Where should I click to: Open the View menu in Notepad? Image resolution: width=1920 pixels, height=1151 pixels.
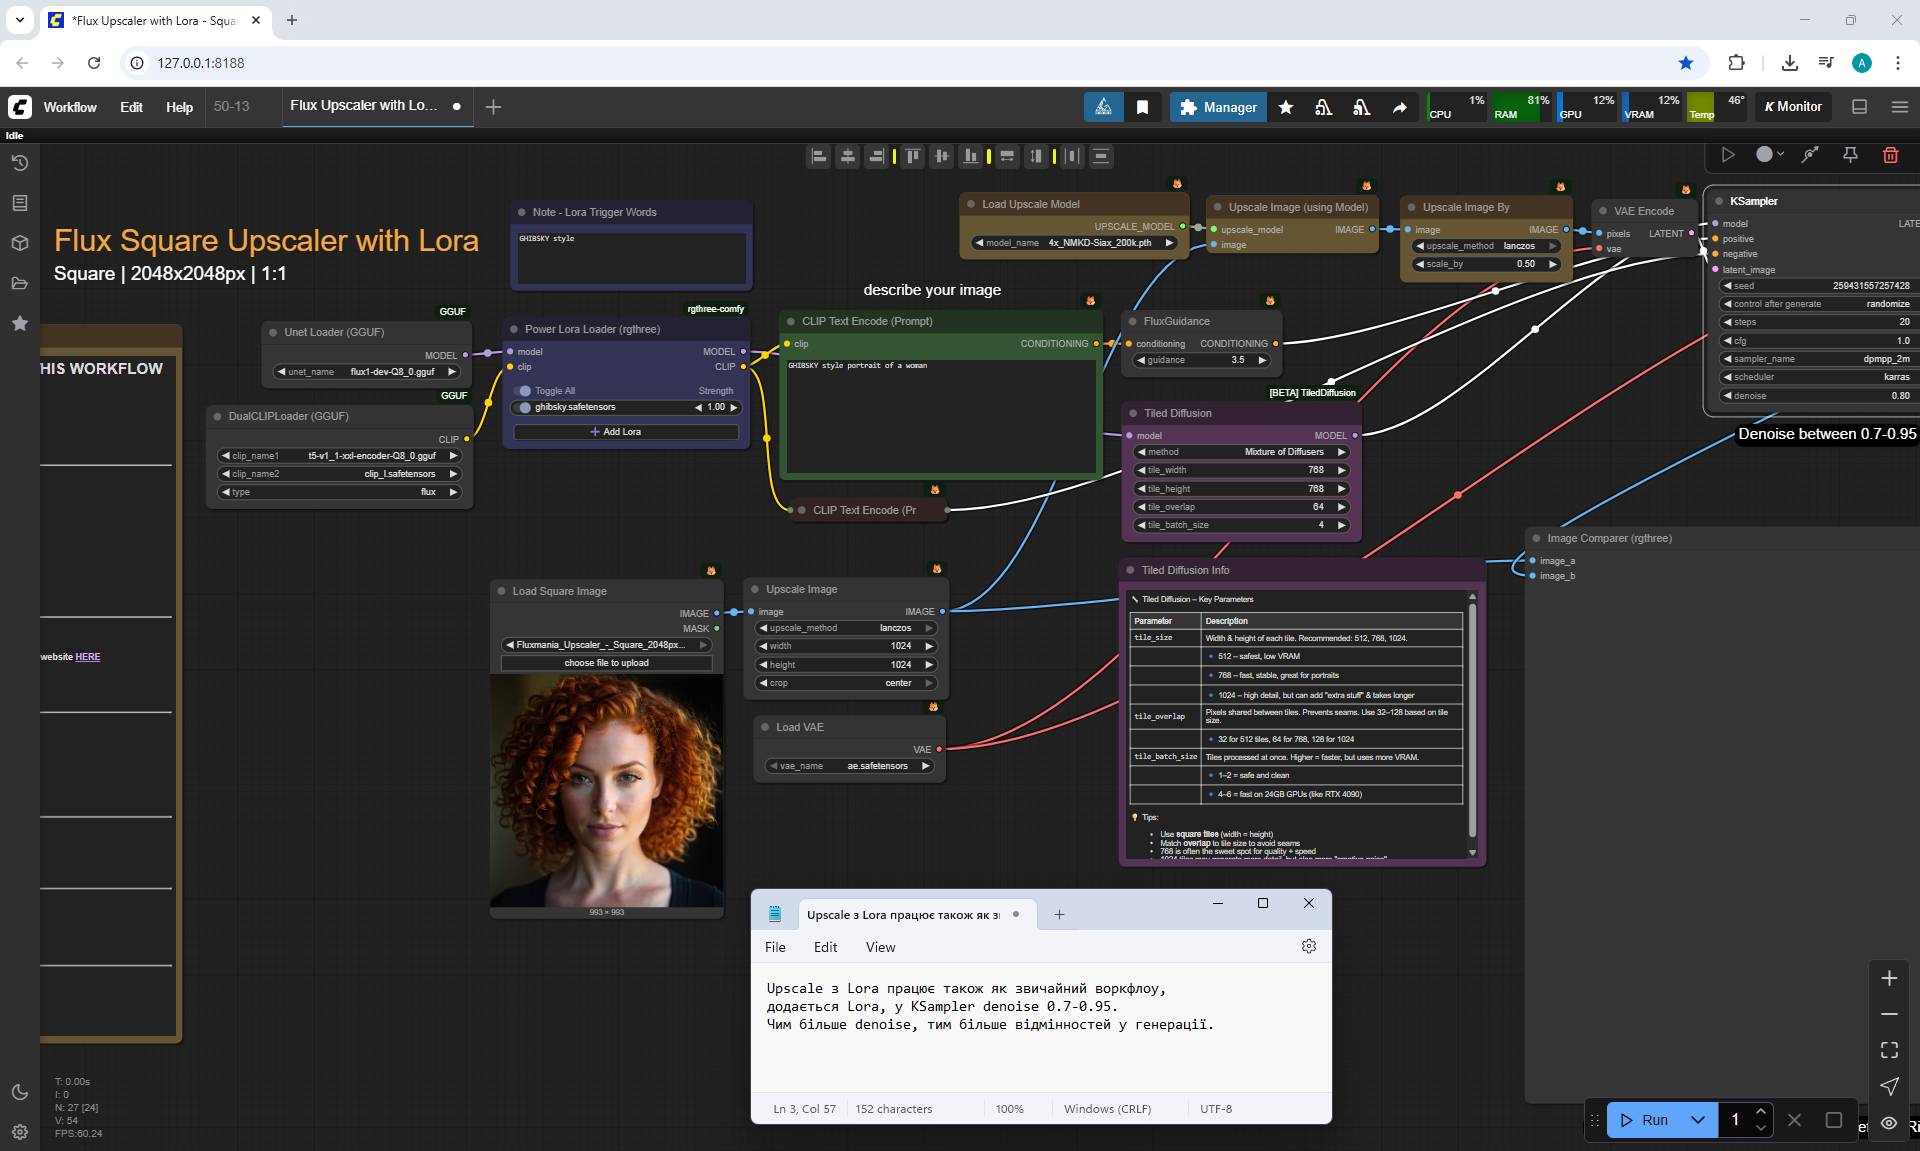(x=880, y=947)
